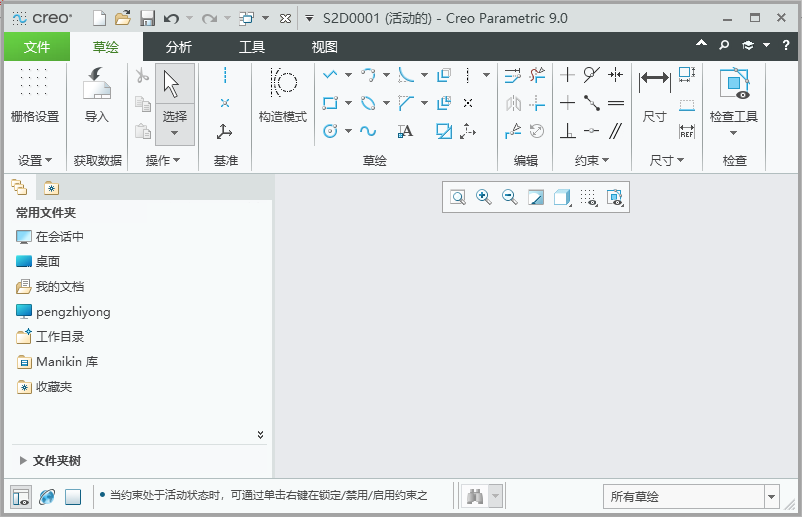Switch to the 分析 tab

[x=179, y=47]
